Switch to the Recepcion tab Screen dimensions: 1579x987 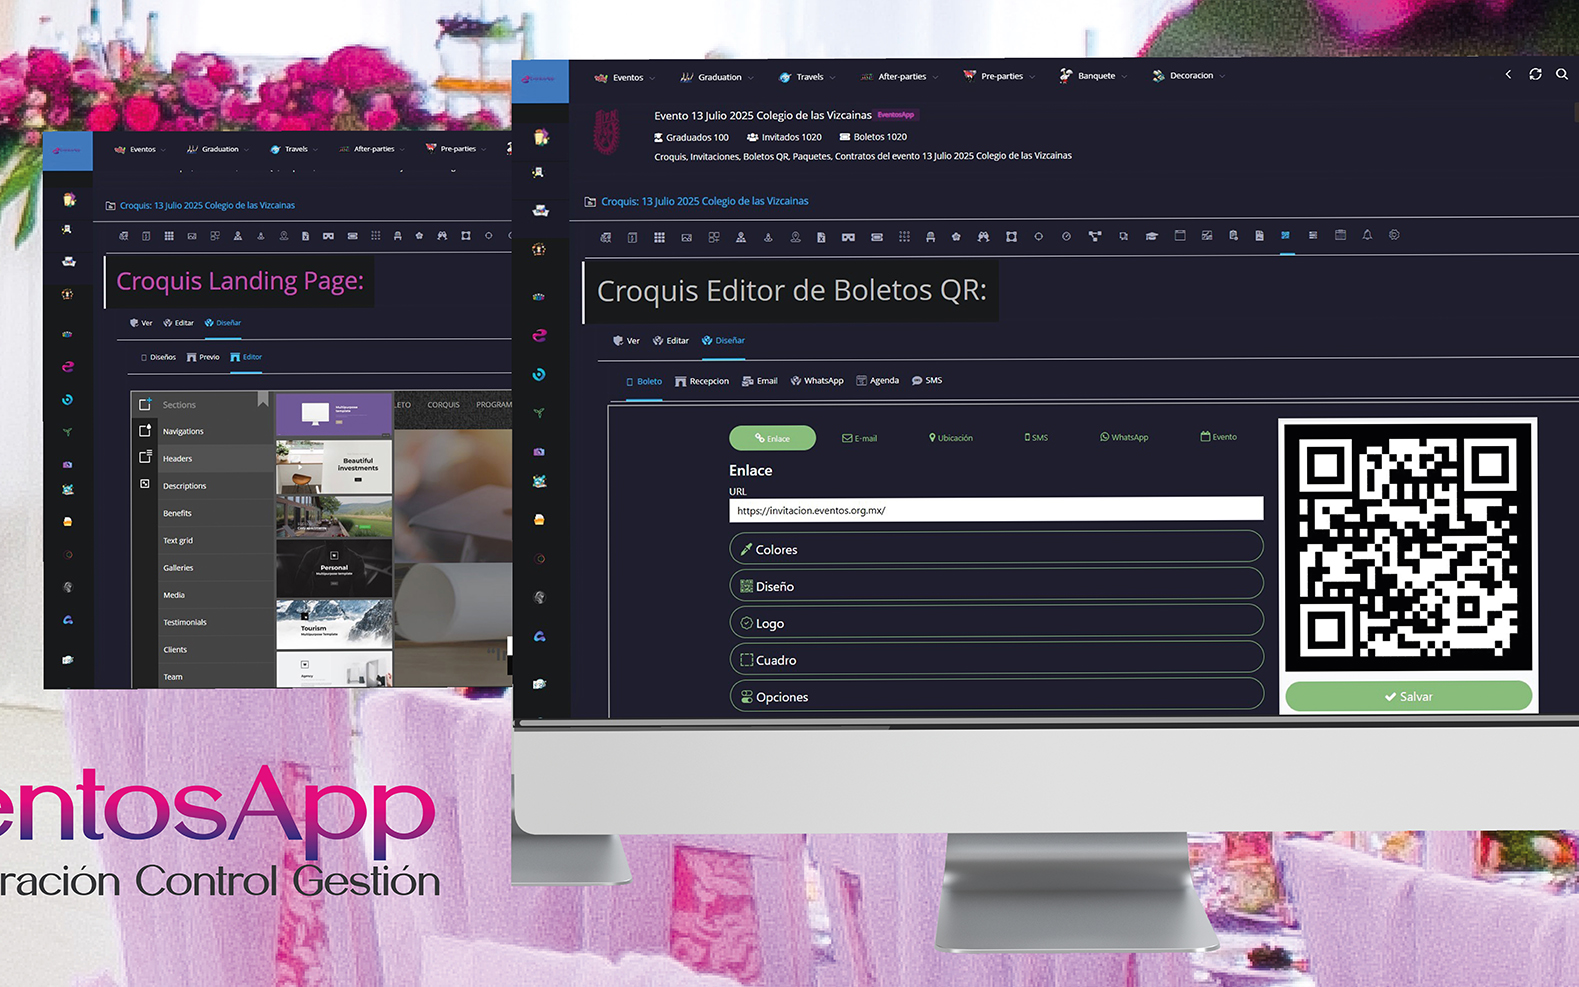tap(702, 381)
